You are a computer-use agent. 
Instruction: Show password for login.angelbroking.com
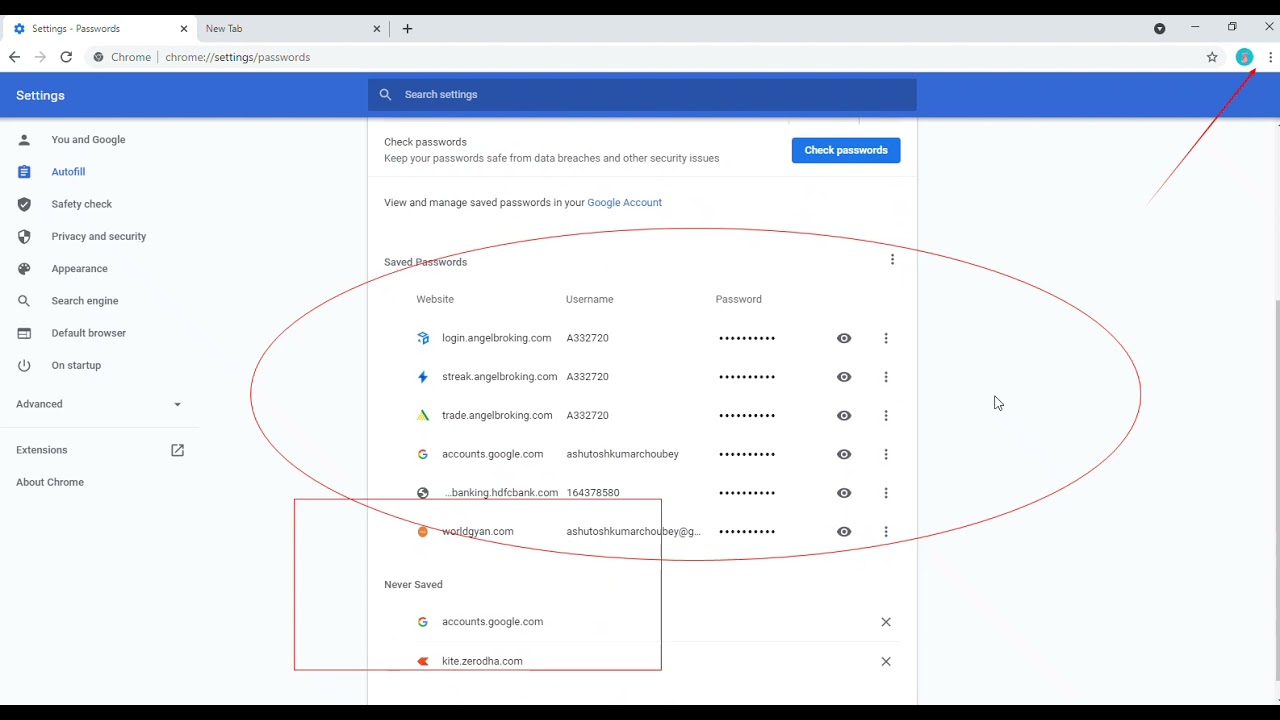click(844, 338)
